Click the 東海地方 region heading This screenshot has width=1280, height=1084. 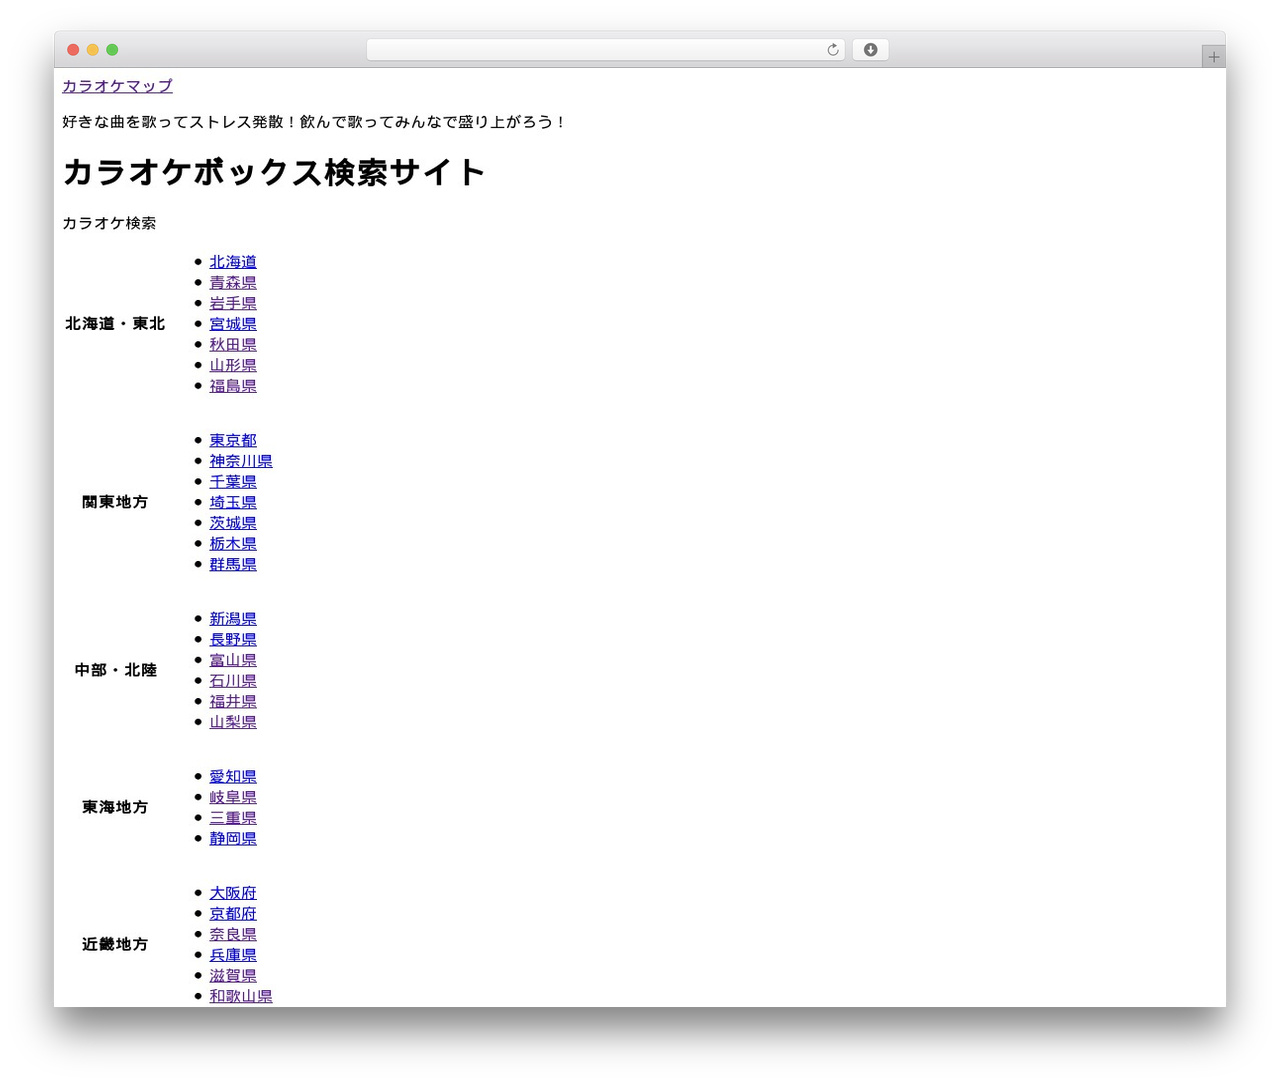[115, 807]
